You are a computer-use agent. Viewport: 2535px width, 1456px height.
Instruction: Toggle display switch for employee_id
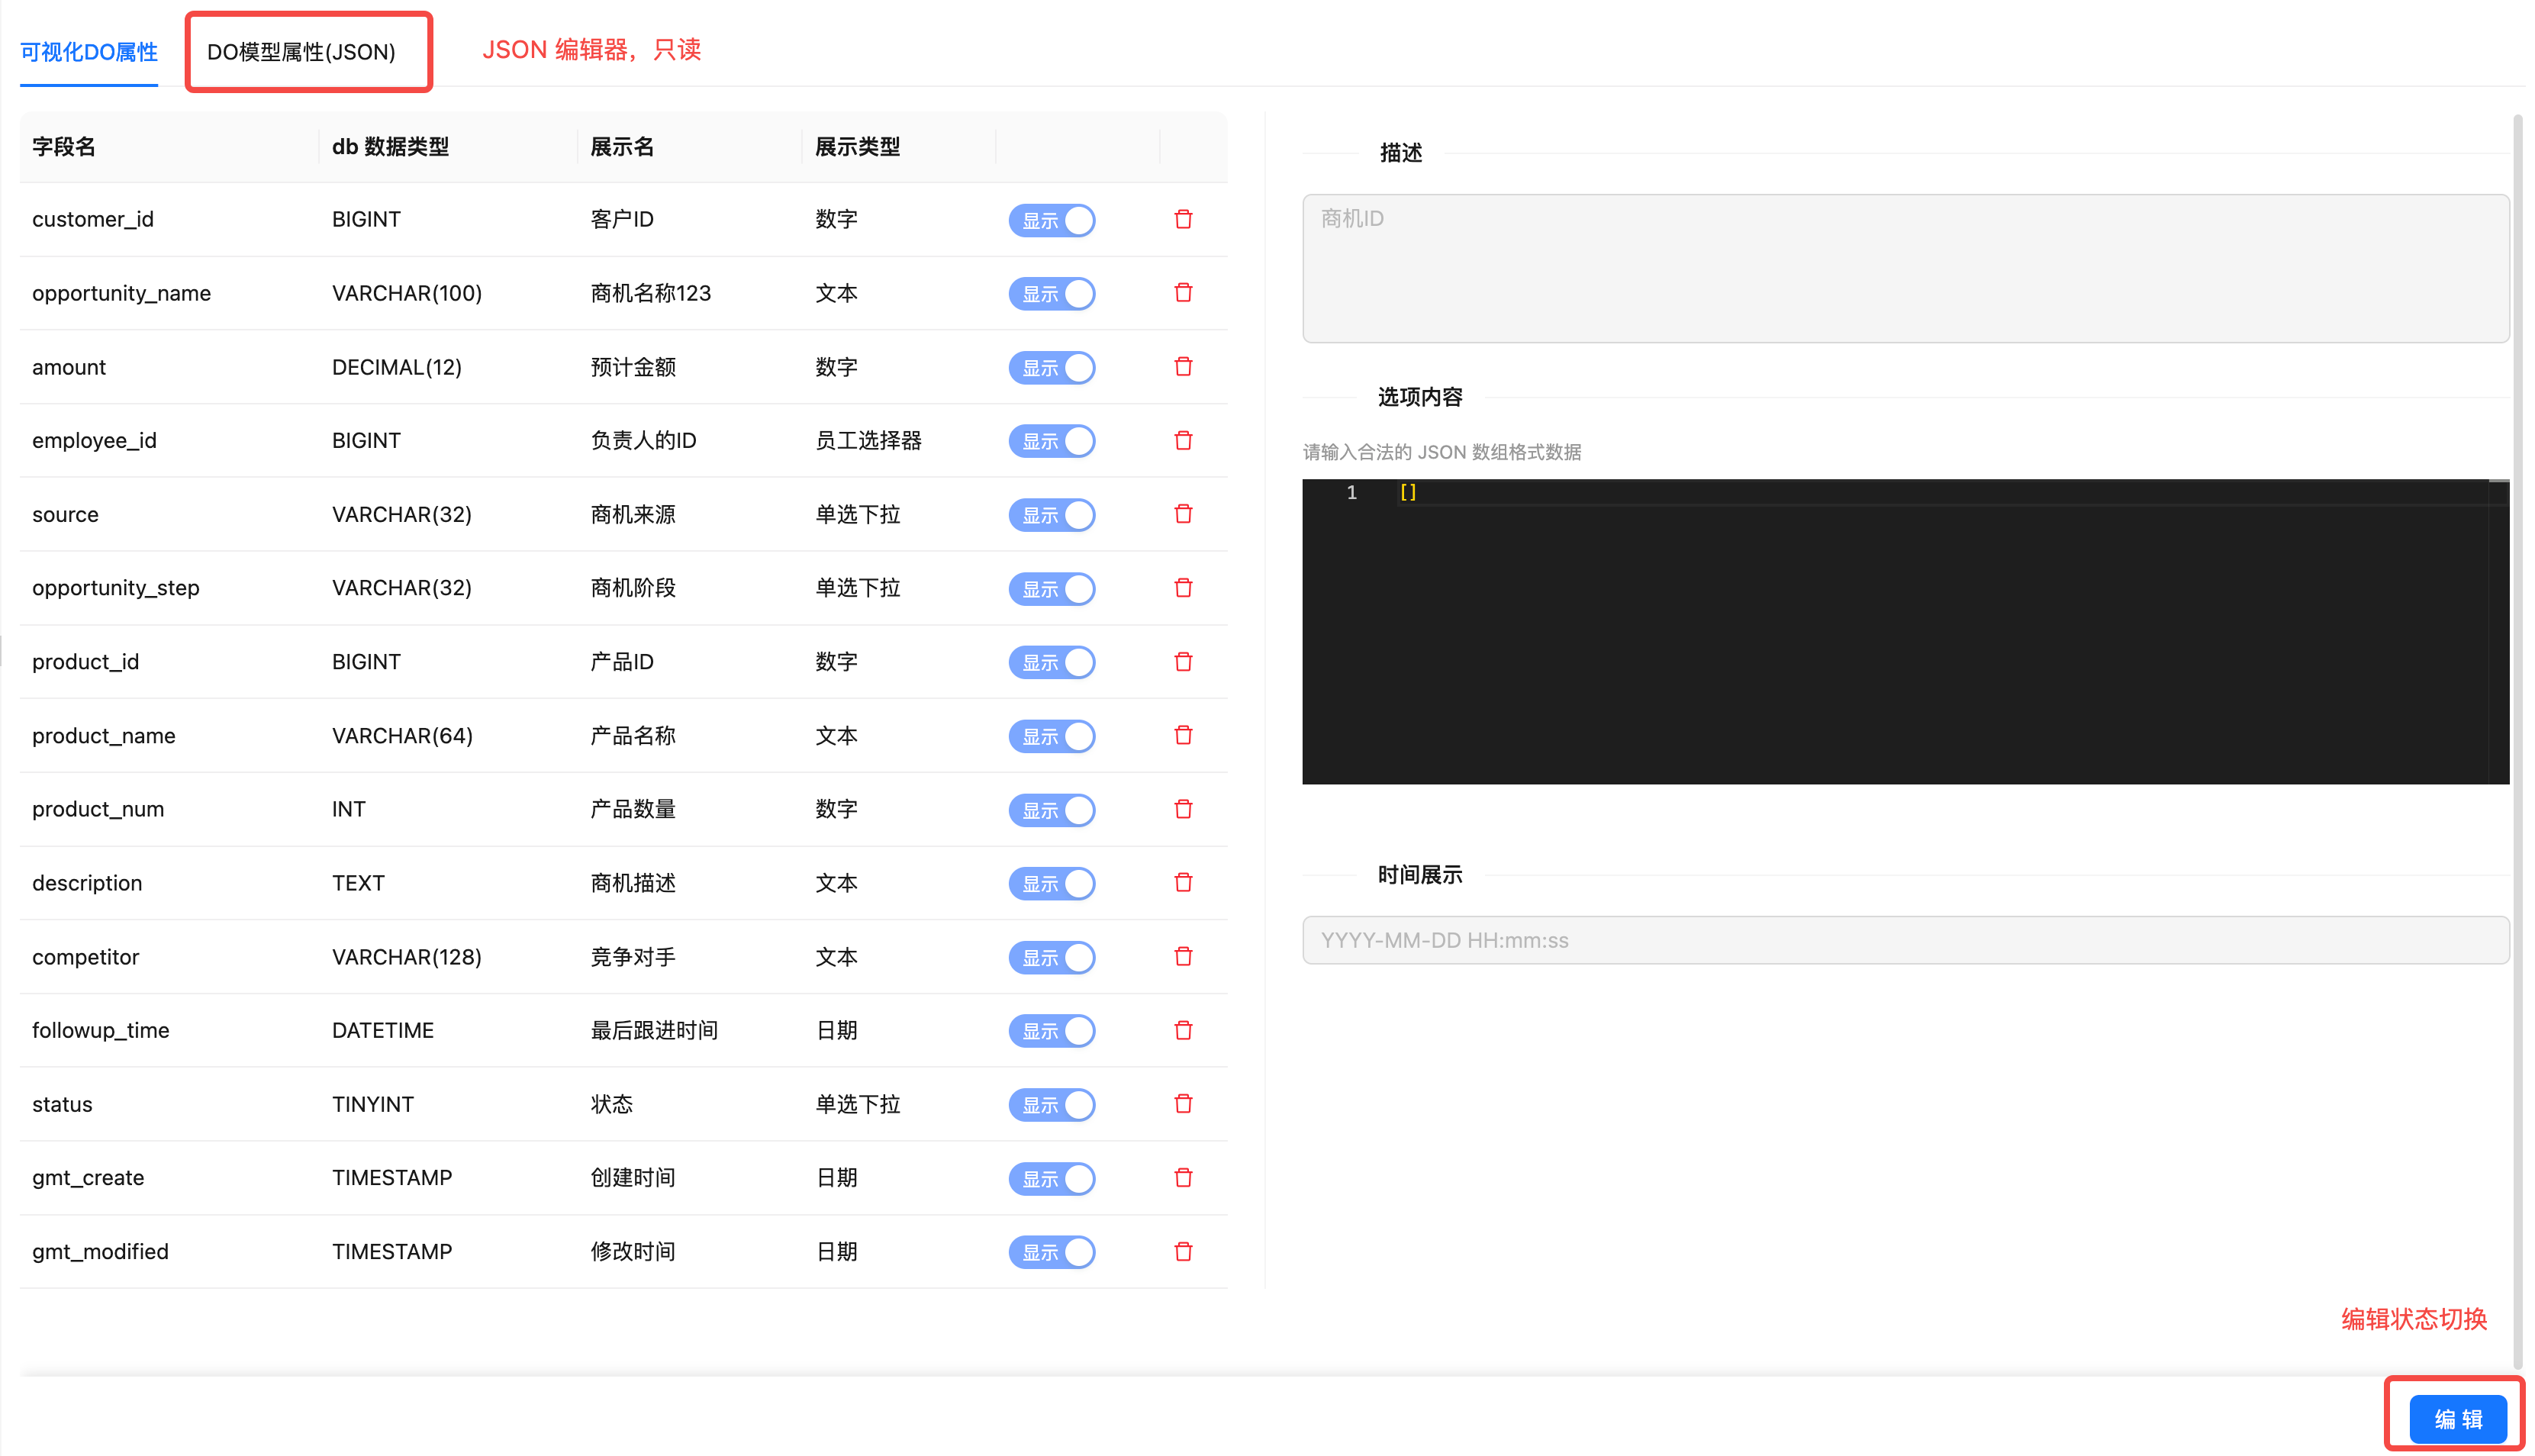pos(1051,441)
